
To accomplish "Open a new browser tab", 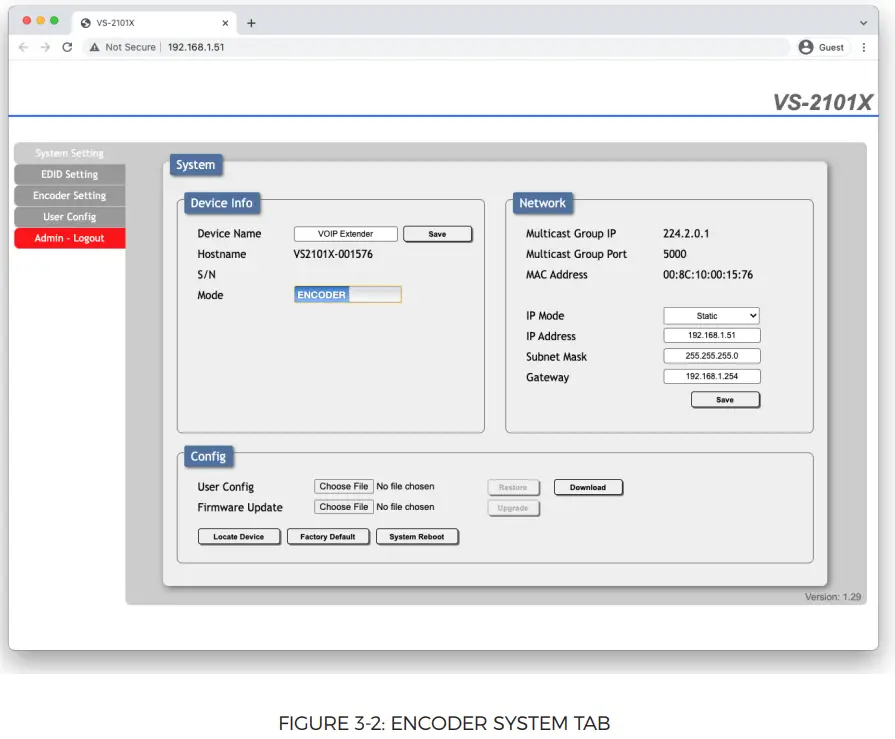I will (x=251, y=23).
